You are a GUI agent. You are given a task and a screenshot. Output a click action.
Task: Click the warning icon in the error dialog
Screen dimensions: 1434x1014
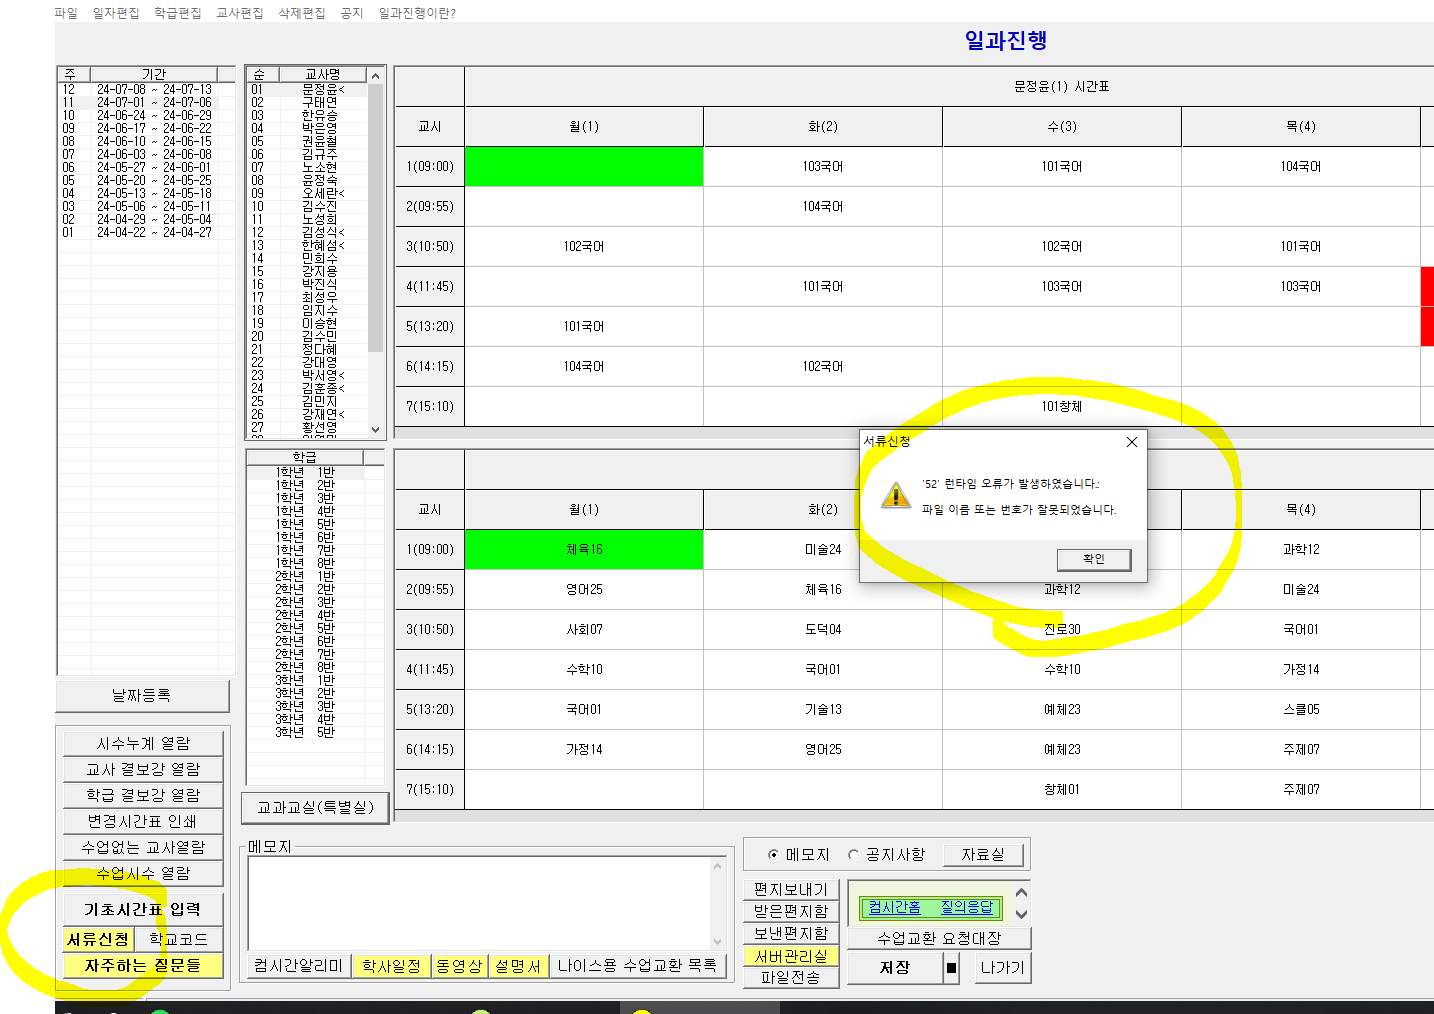[x=896, y=495]
